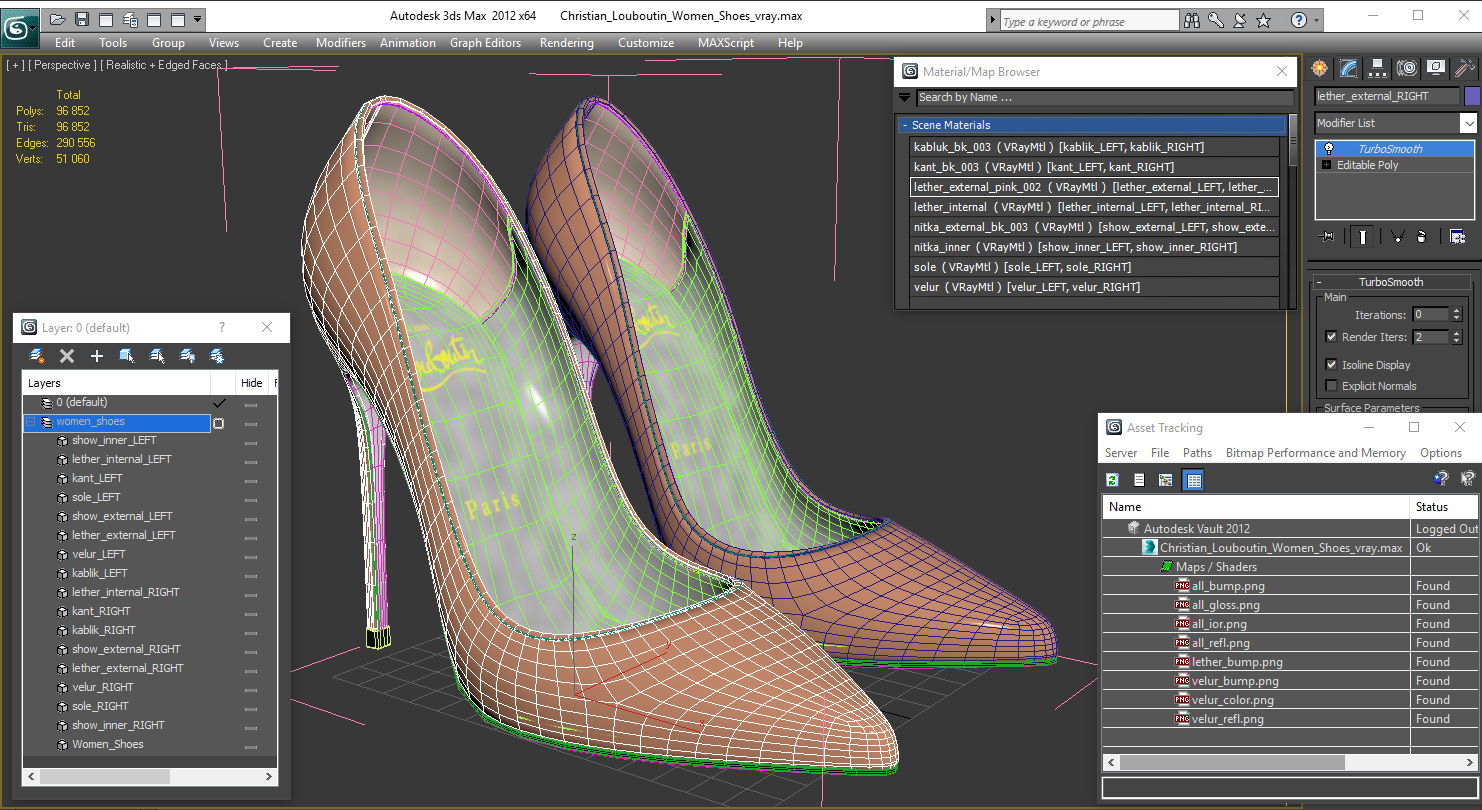
Task: Increase the Iterations spinner value
Action: click(x=1456, y=310)
